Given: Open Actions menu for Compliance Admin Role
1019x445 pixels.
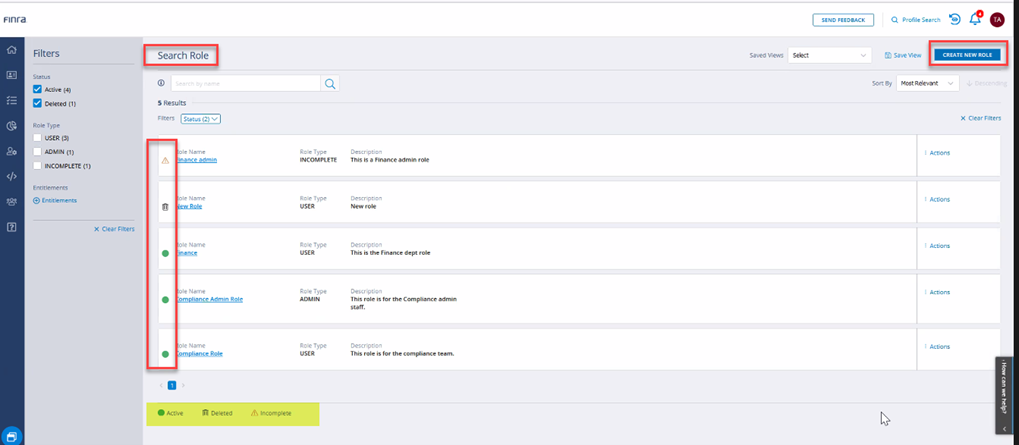Looking at the screenshot, I should (937, 292).
